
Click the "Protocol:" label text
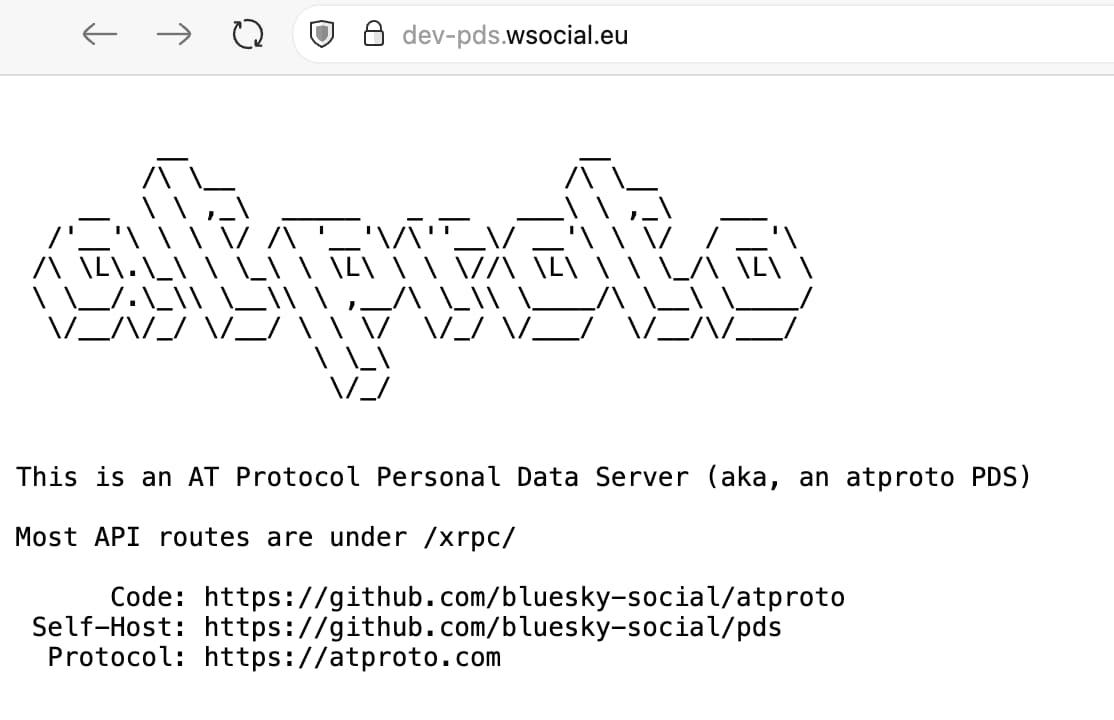click(x=117, y=658)
